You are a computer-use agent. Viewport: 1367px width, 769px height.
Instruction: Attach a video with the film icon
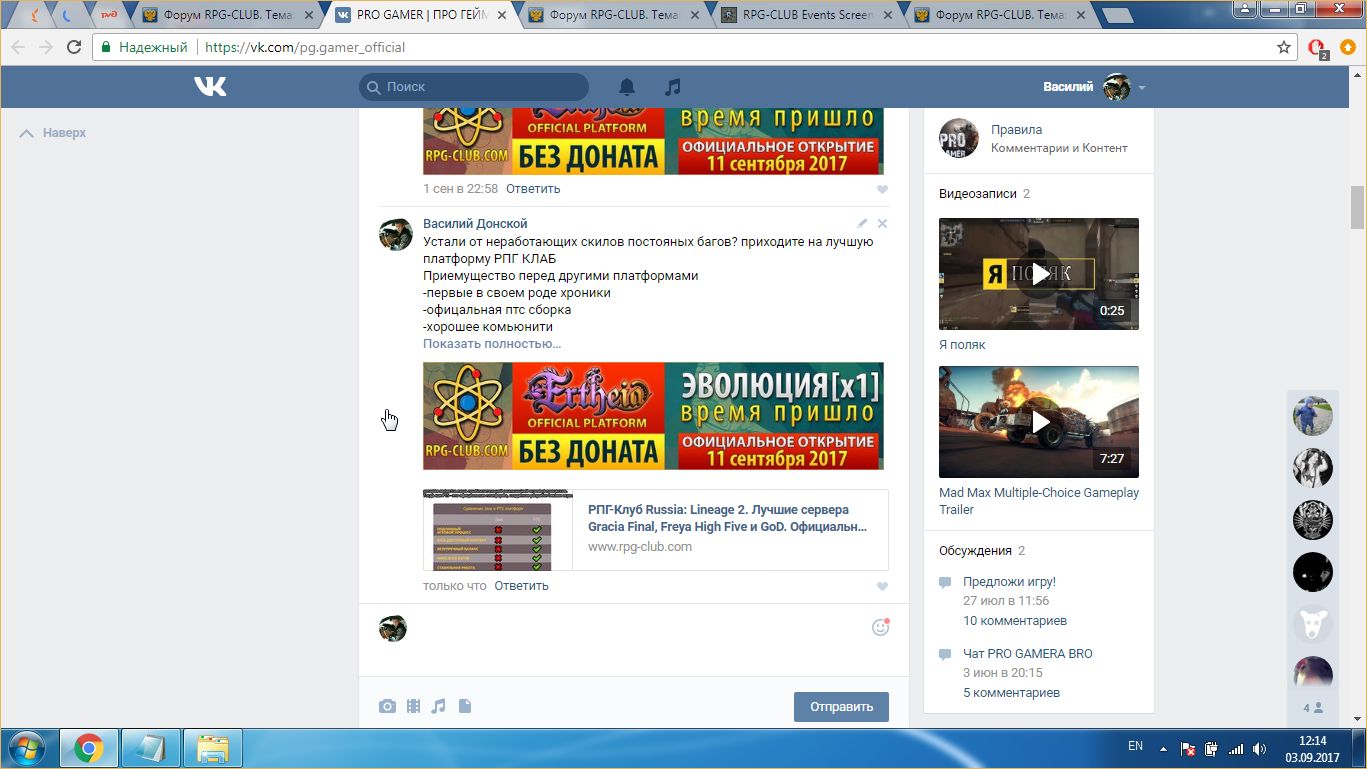coord(413,706)
